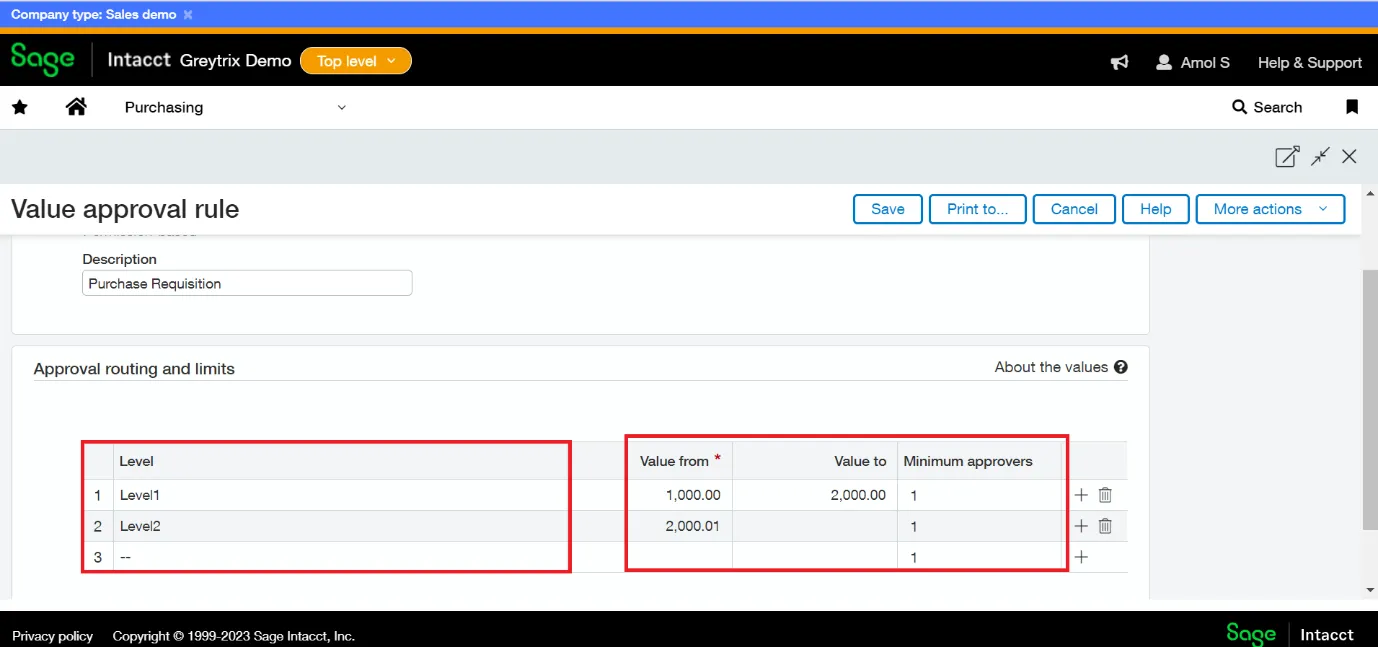The width and height of the screenshot is (1378, 647).
Task: Click the Value from column header
Action: tap(680, 461)
